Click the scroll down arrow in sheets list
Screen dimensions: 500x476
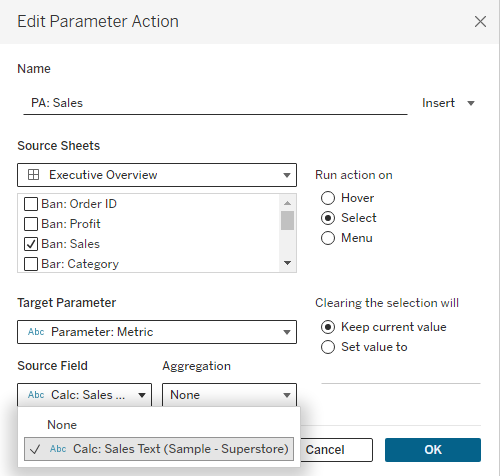tap(287, 263)
